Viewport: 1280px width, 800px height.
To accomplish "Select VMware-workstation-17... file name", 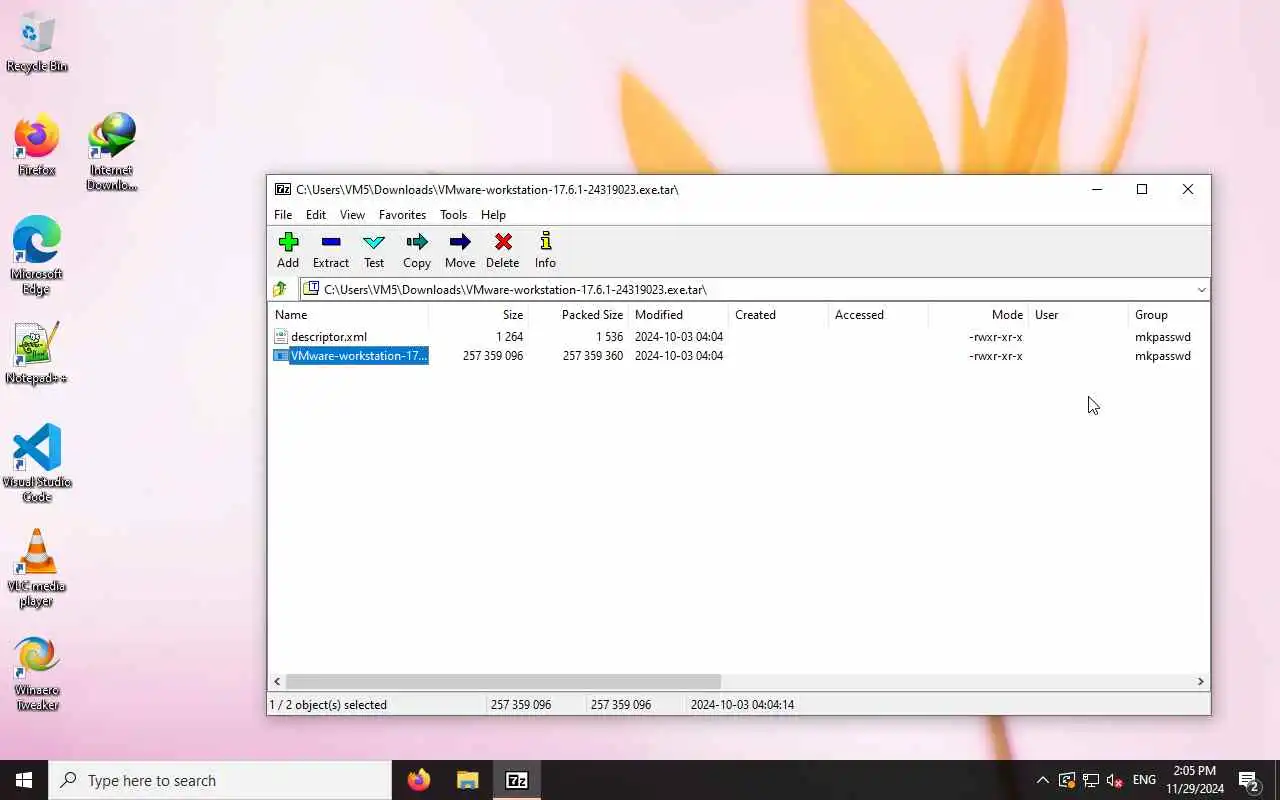I will click(359, 356).
